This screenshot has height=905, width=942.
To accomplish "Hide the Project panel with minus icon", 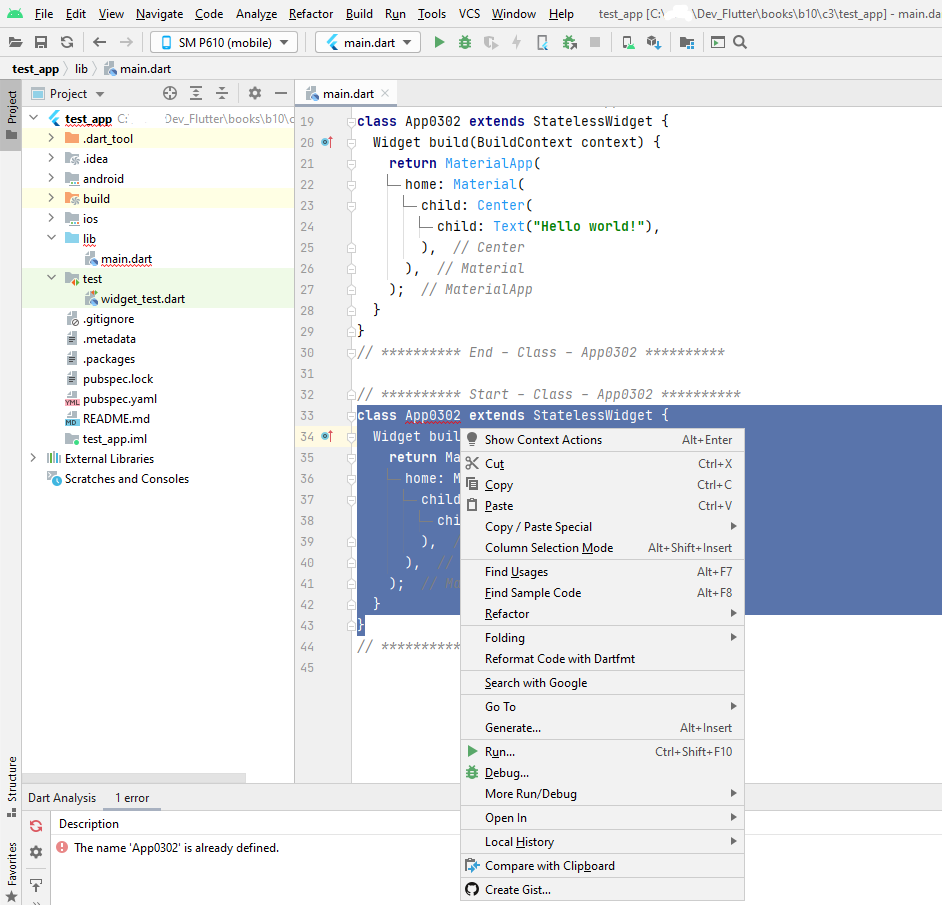I will point(281,93).
